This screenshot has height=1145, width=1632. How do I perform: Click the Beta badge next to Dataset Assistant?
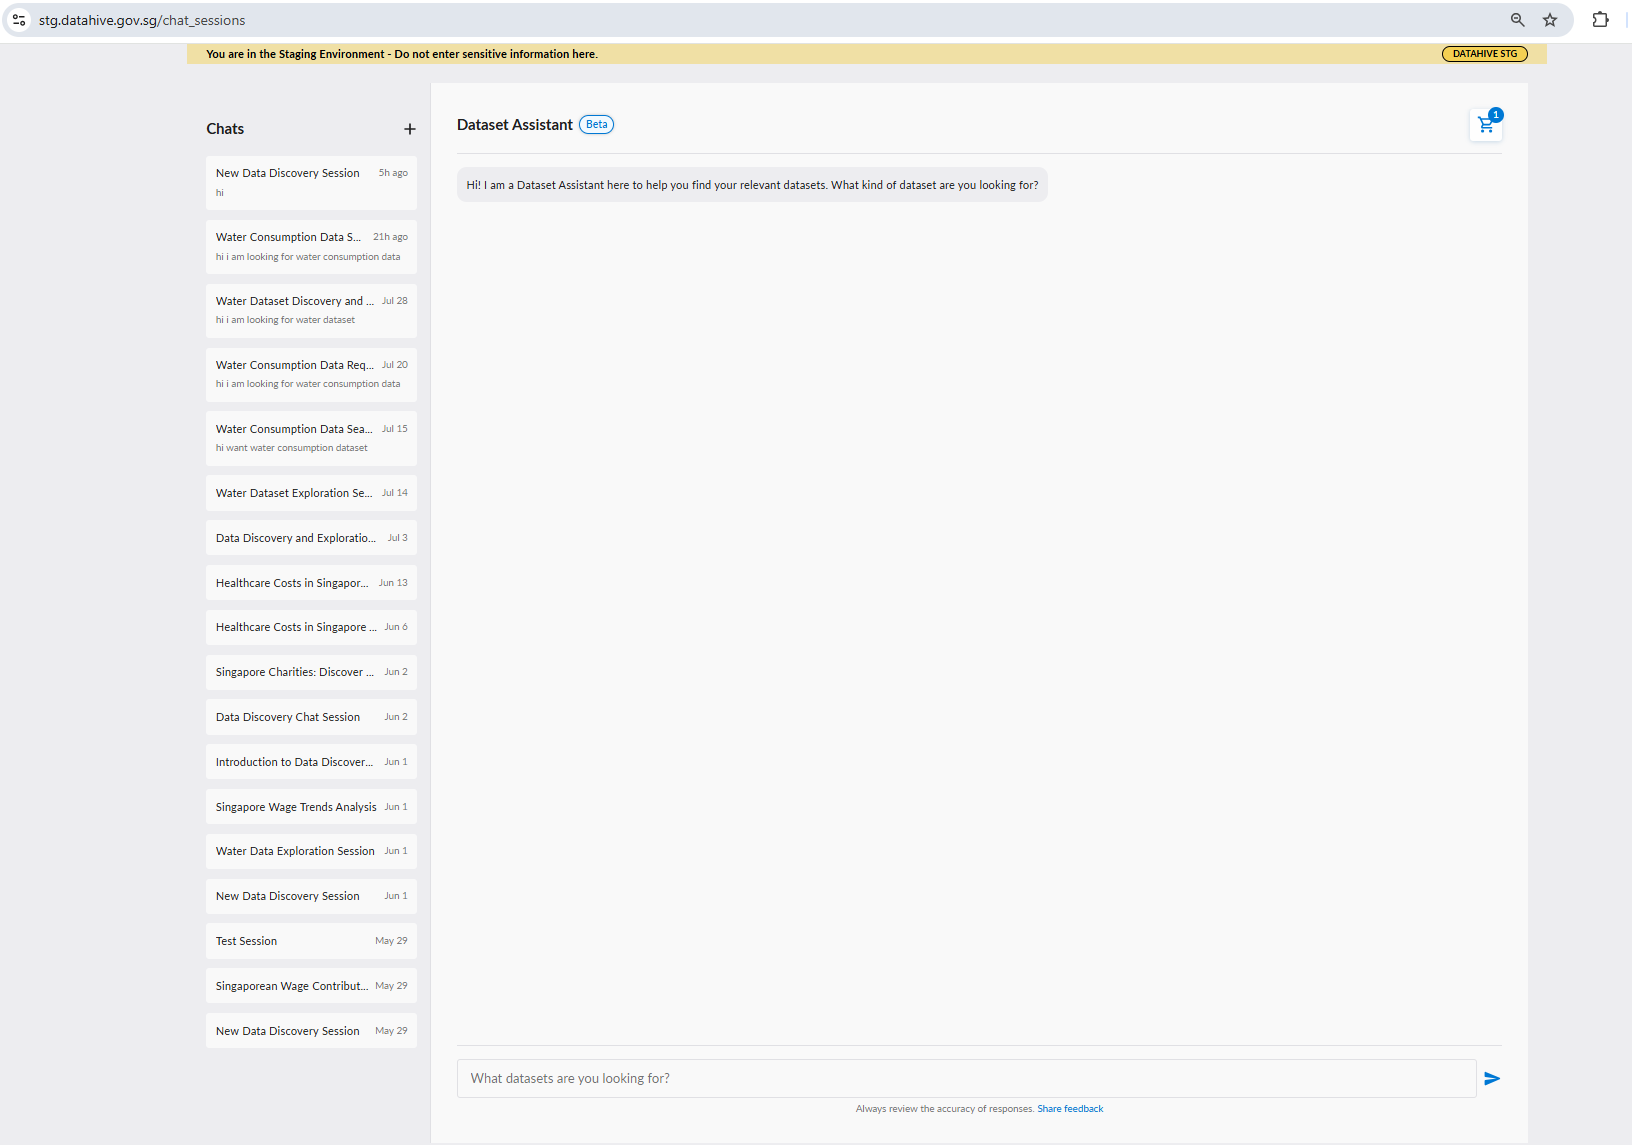(x=597, y=125)
